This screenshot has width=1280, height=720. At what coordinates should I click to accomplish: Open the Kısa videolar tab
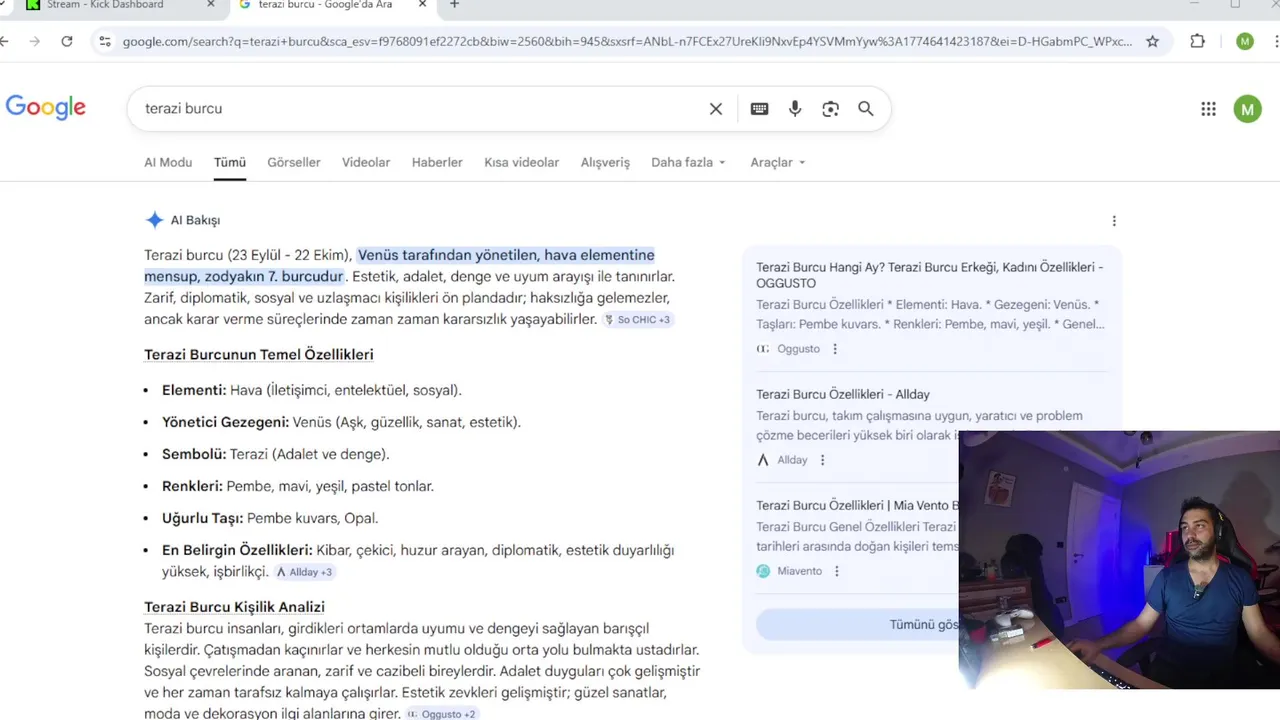(522, 162)
